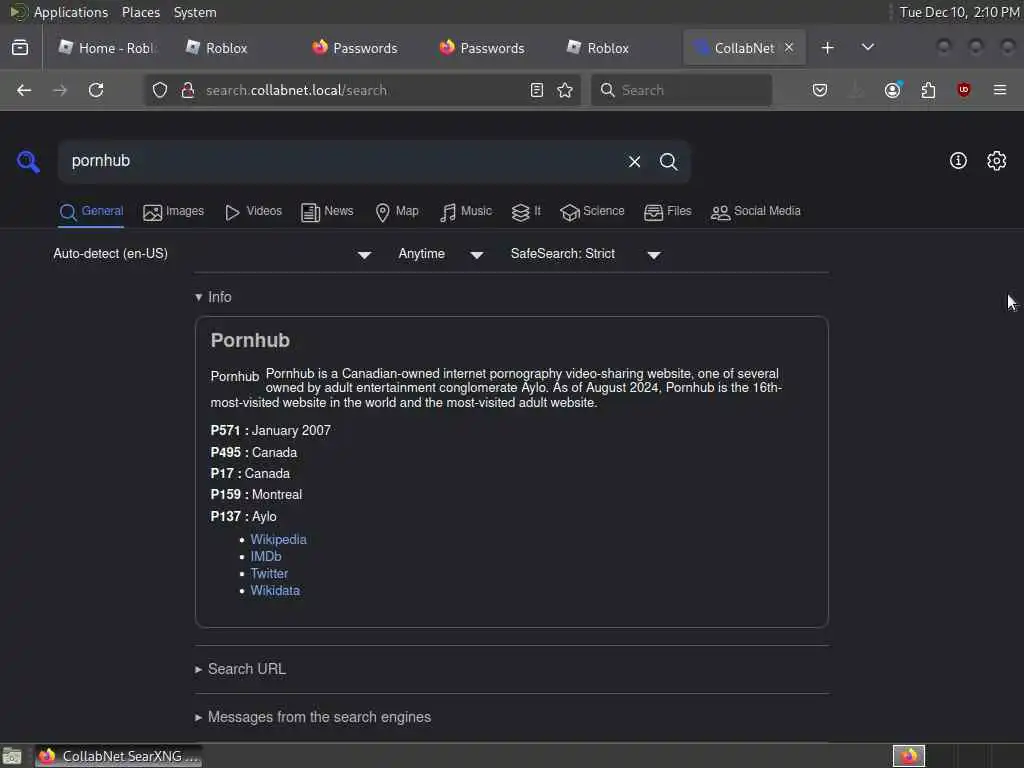Switch to Map category
This screenshot has width=1024, height=768.
(x=397, y=212)
